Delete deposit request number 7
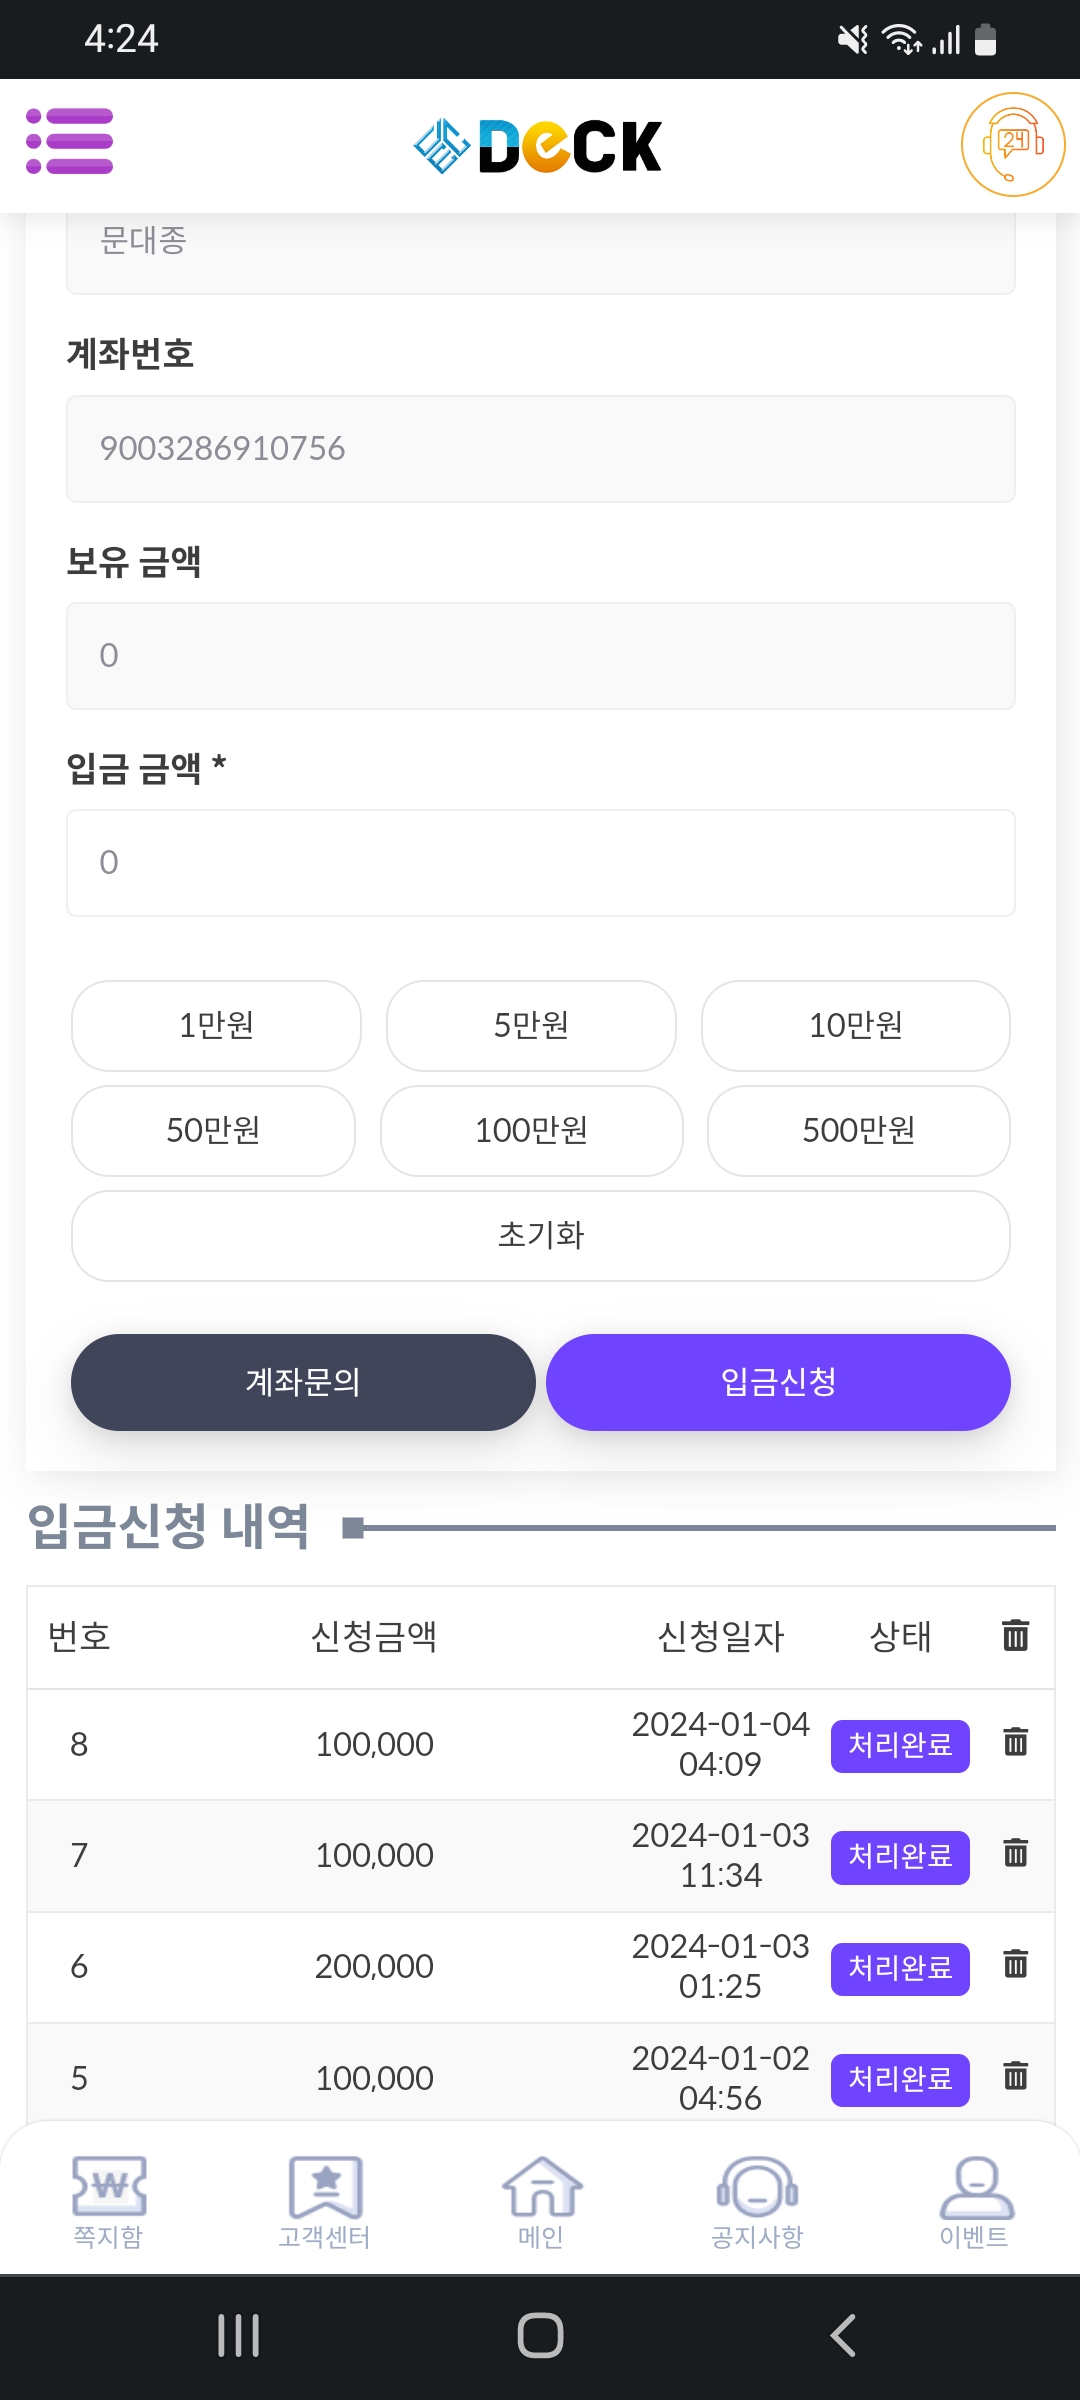Viewport: 1080px width, 2400px height. pos(1015,1853)
